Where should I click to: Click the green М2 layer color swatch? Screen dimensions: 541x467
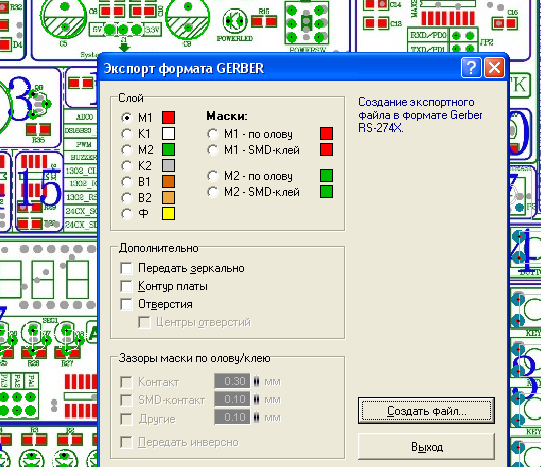tap(168, 150)
